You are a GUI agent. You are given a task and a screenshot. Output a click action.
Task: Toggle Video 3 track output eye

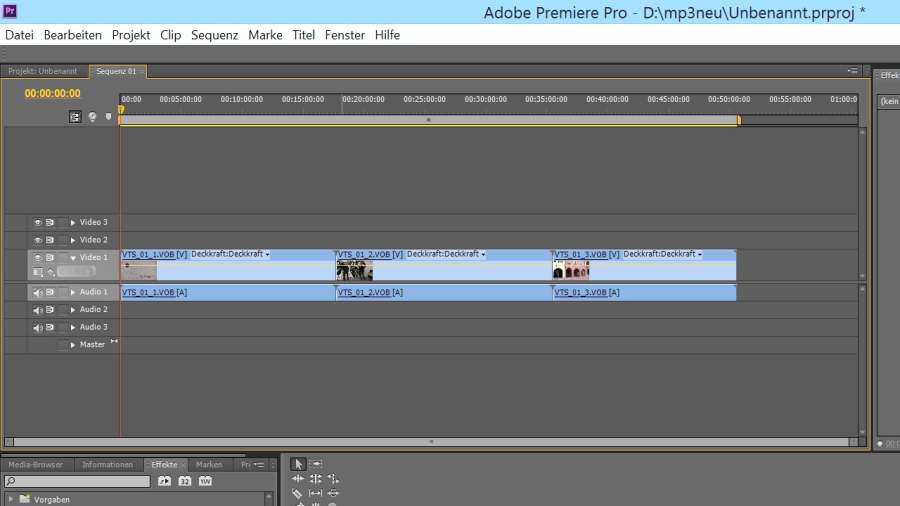(38, 223)
